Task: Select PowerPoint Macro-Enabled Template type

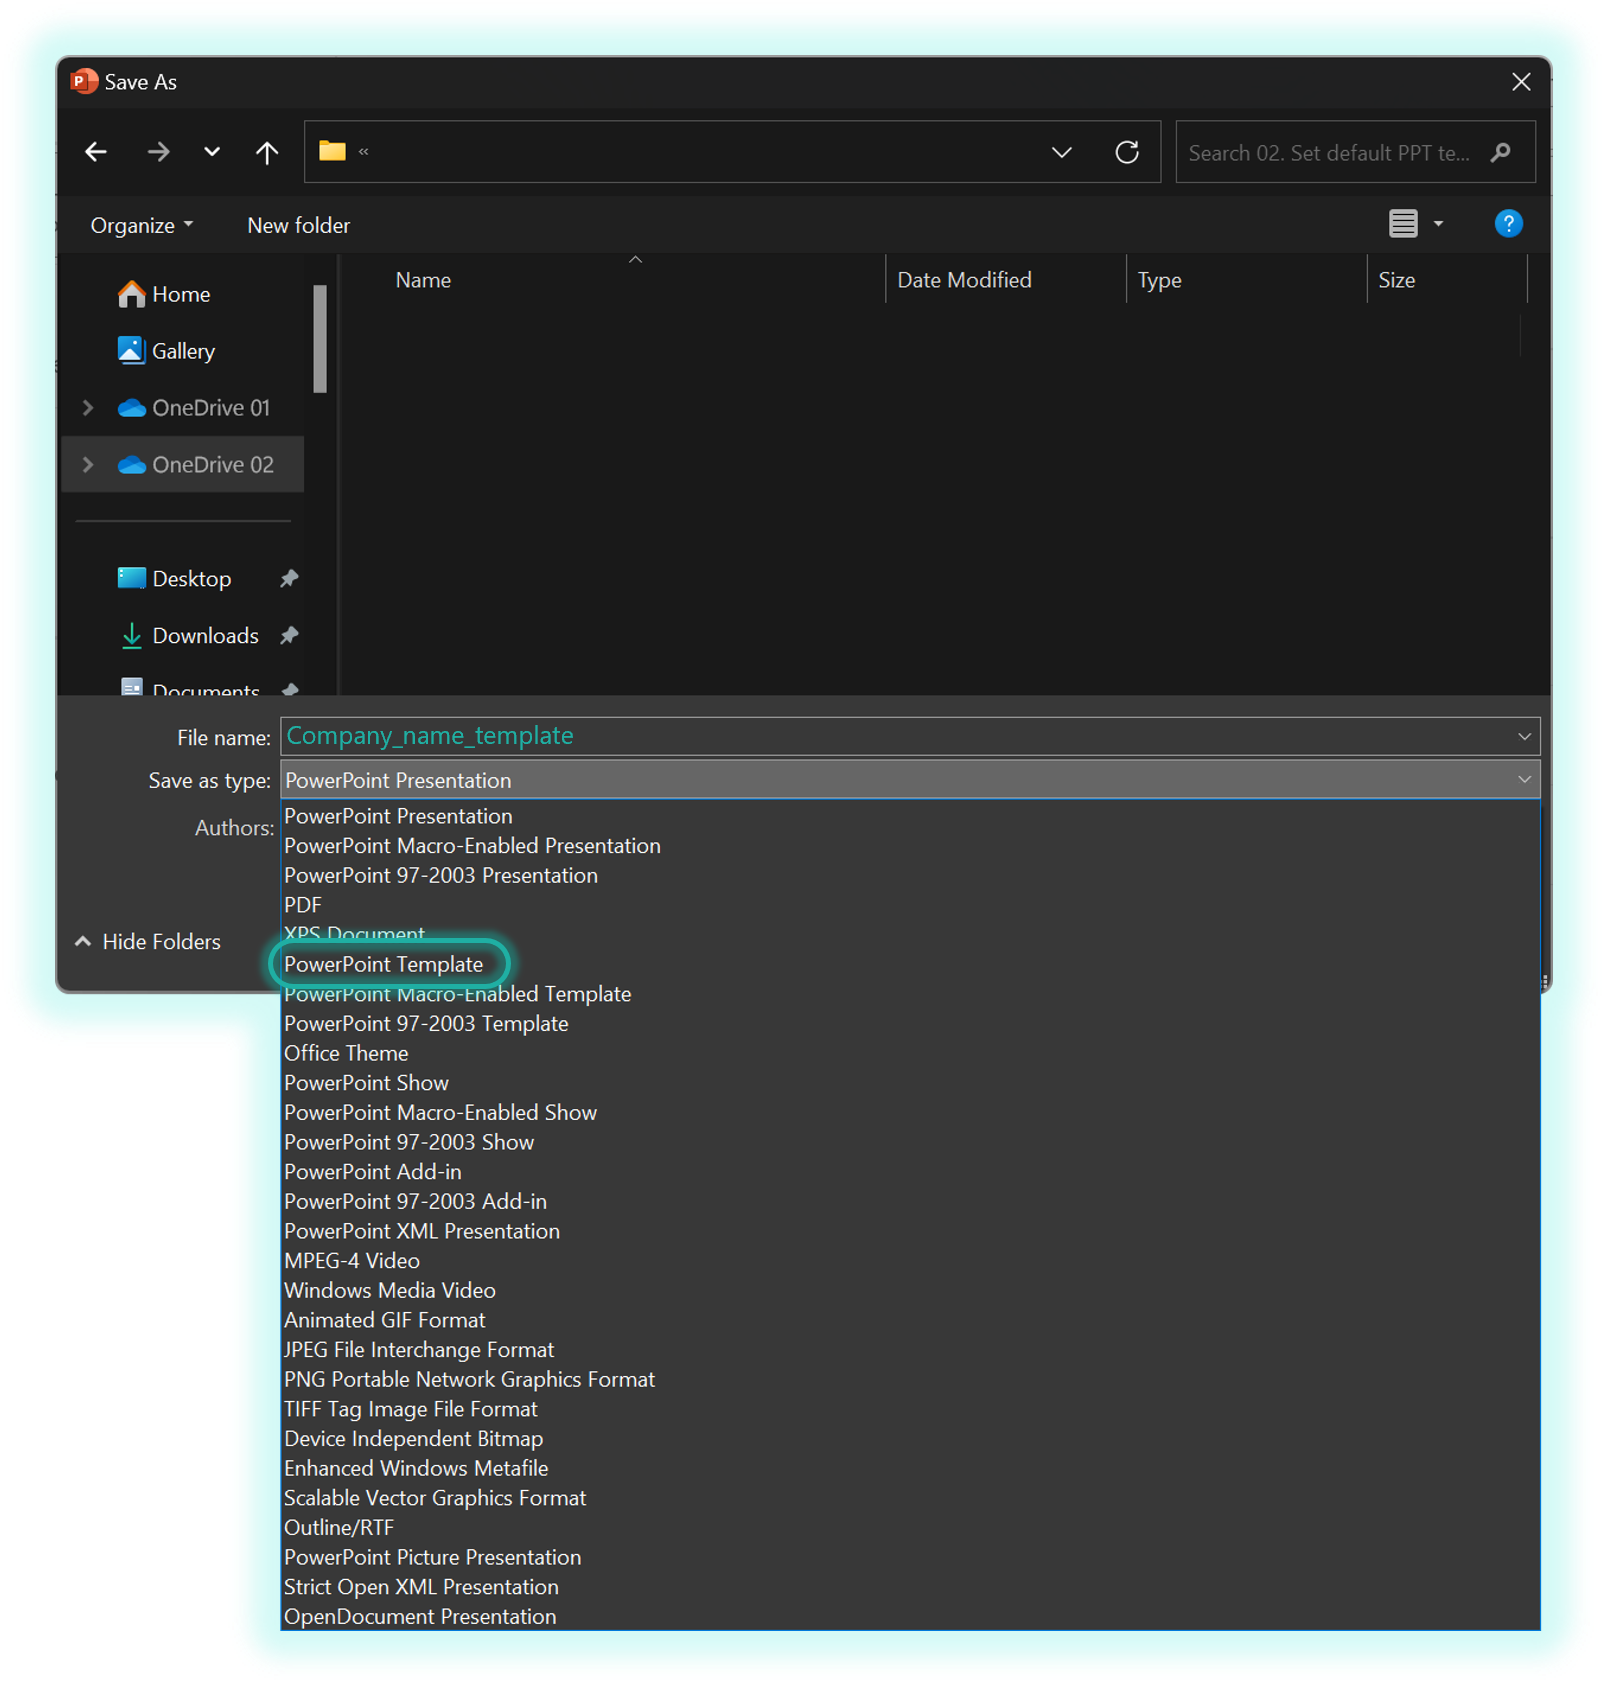Action: click(x=910, y=995)
